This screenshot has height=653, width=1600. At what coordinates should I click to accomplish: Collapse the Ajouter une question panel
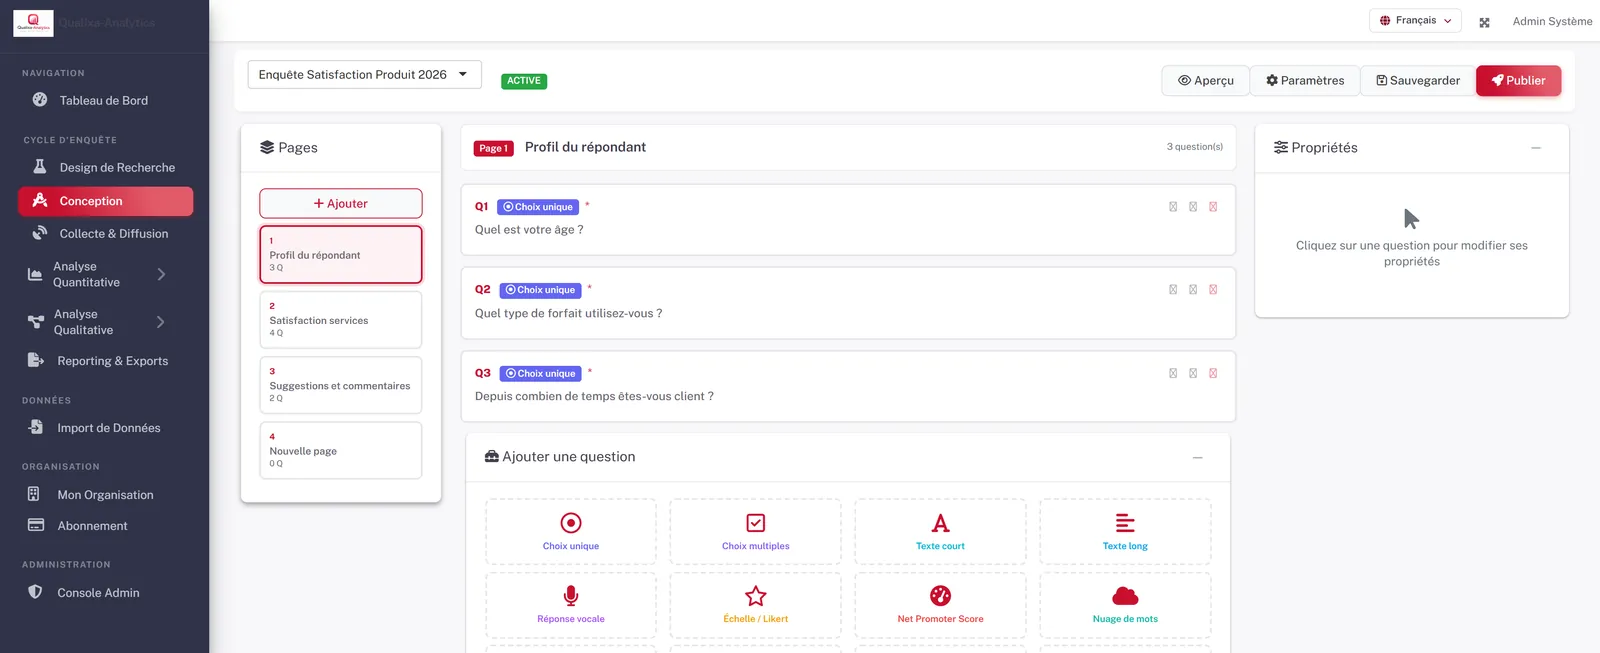pos(1197,457)
